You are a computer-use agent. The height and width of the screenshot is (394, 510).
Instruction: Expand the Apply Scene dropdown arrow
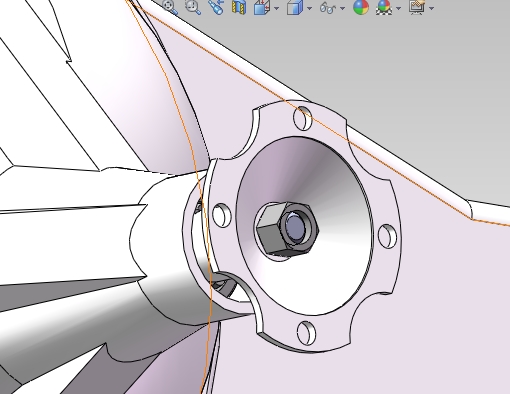(x=399, y=8)
